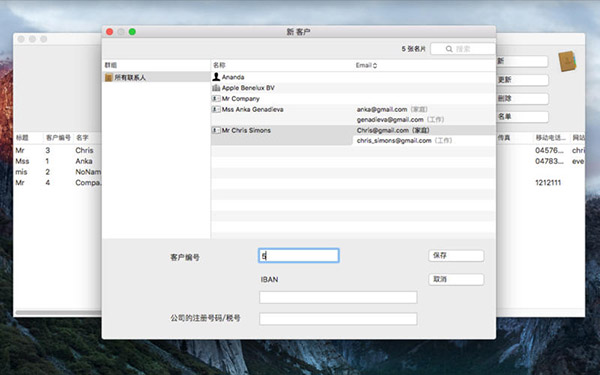Screen dimensions: 600x375
Task: Select the 所有联系人 group
Action: 156,78
